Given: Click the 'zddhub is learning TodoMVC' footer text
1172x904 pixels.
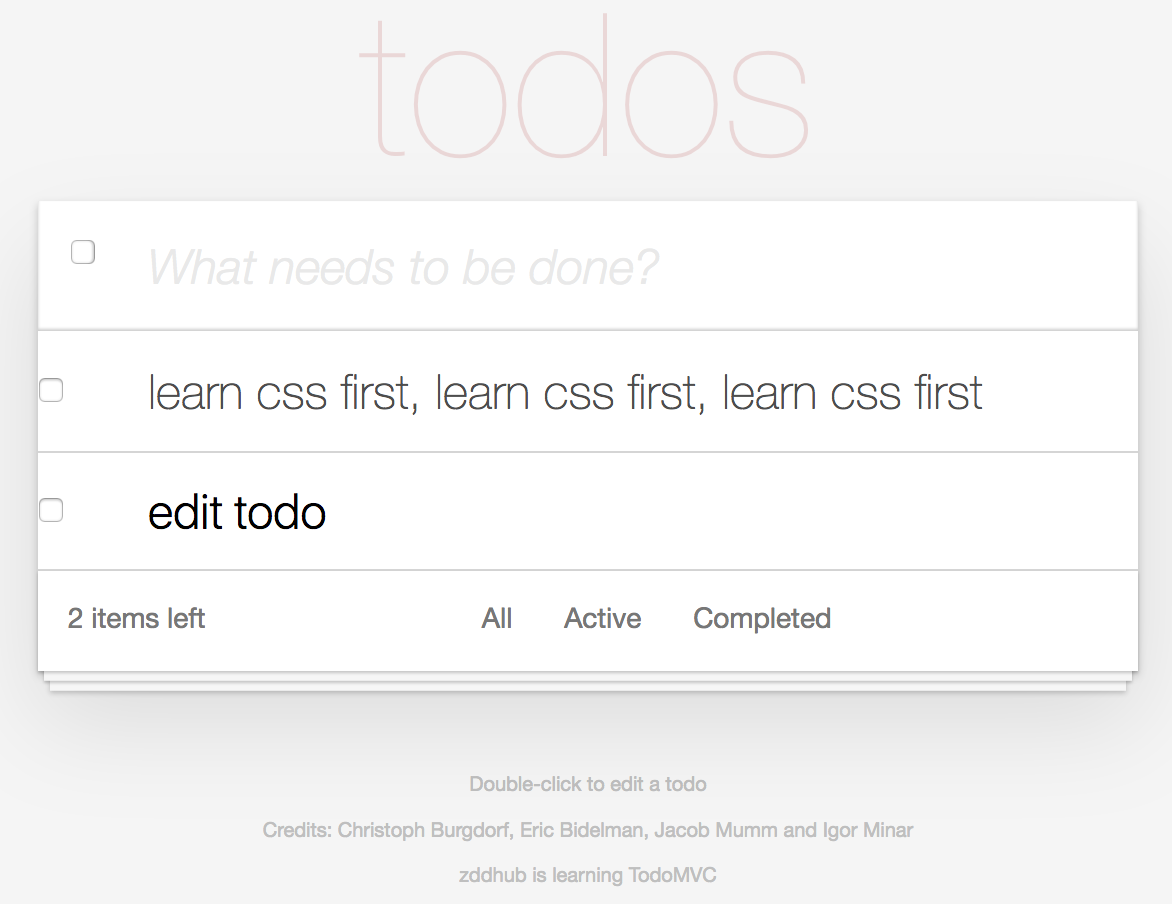Looking at the screenshot, I should (x=588, y=874).
